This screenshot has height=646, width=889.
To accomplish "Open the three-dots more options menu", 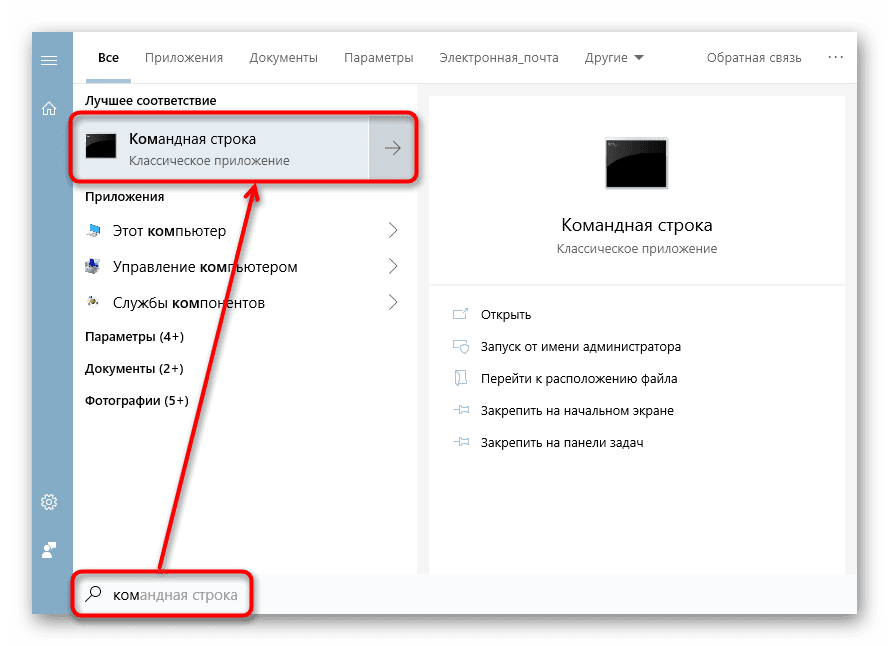I will coord(835,57).
